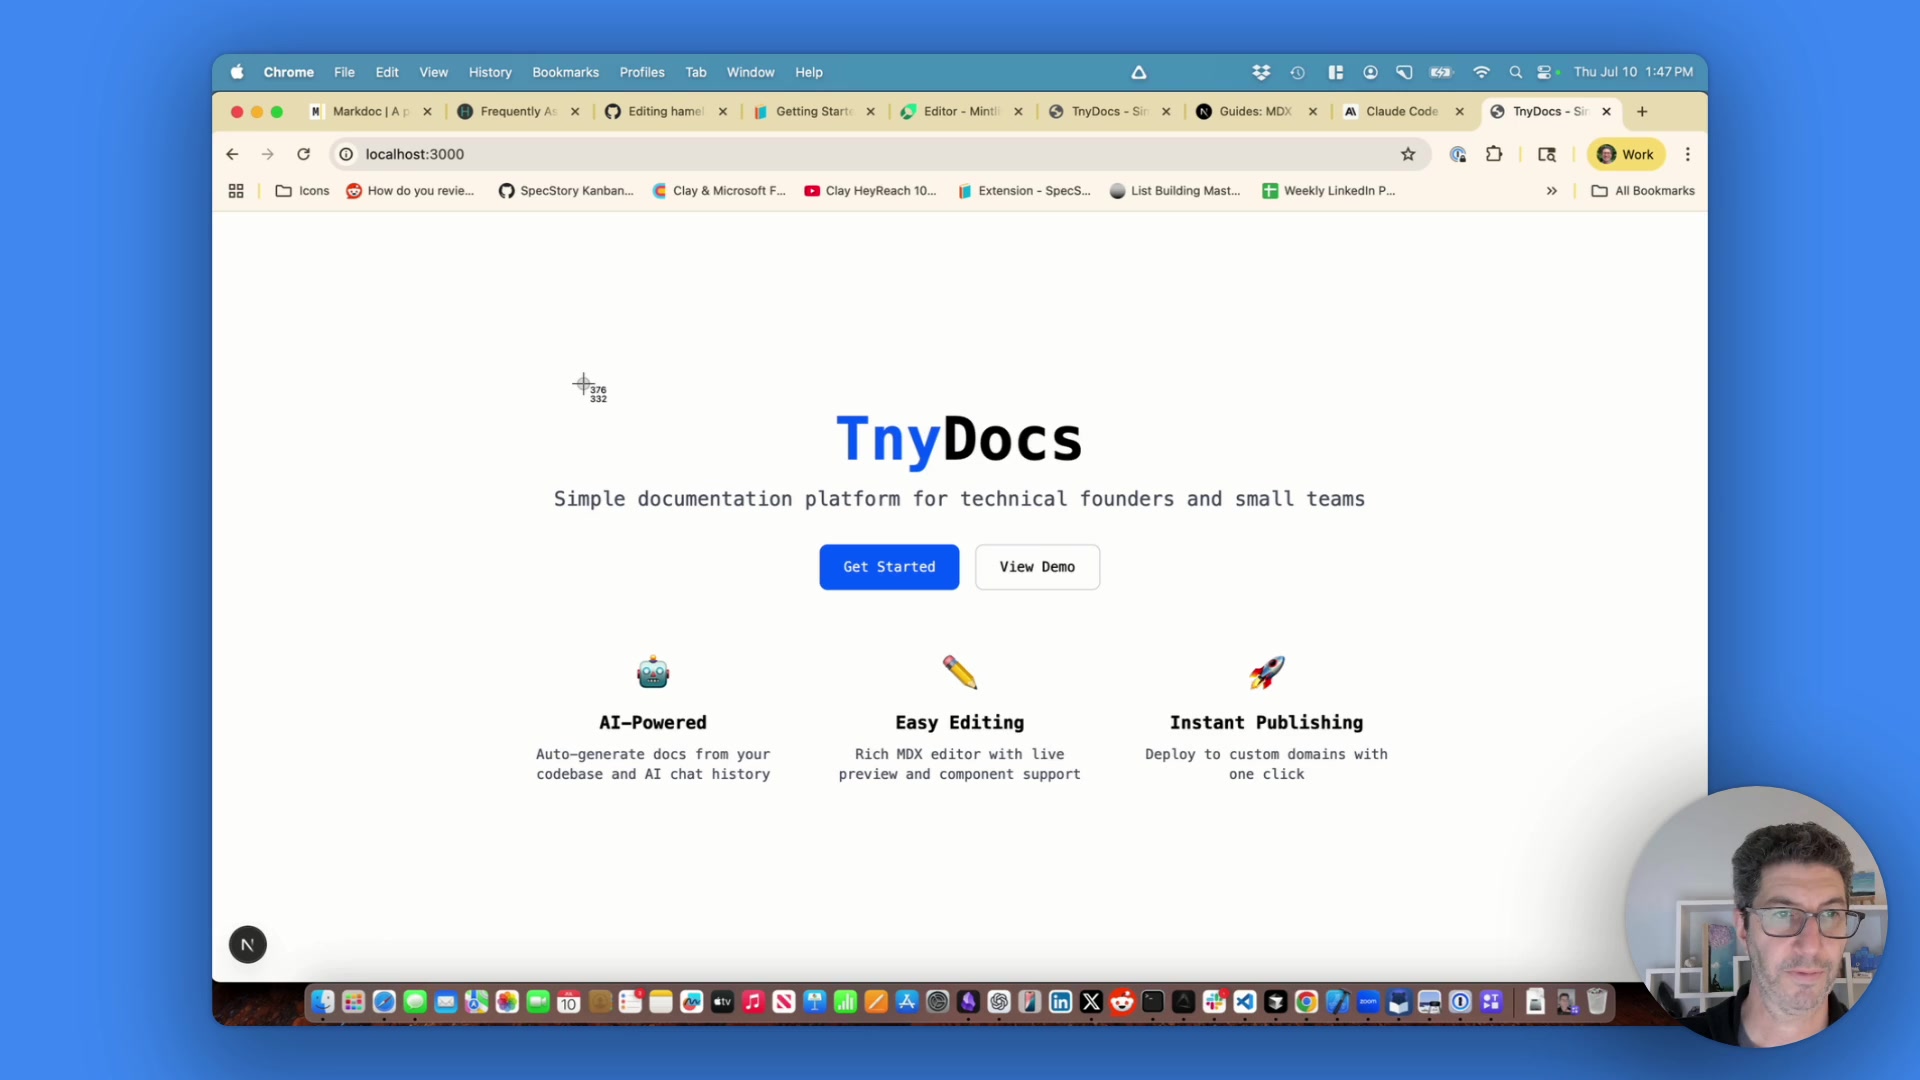Click the macOS Spotlight search icon
The height and width of the screenshot is (1080, 1920).
pos(1515,72)
